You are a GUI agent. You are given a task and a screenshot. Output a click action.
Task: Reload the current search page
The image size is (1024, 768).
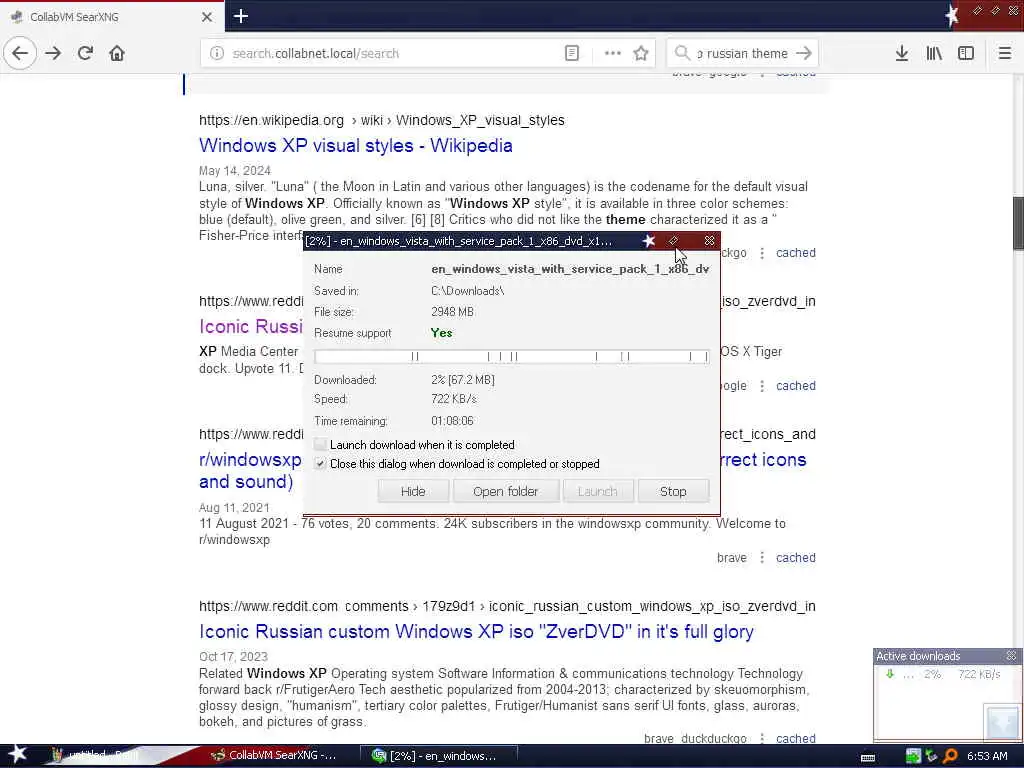pos(85,53)
